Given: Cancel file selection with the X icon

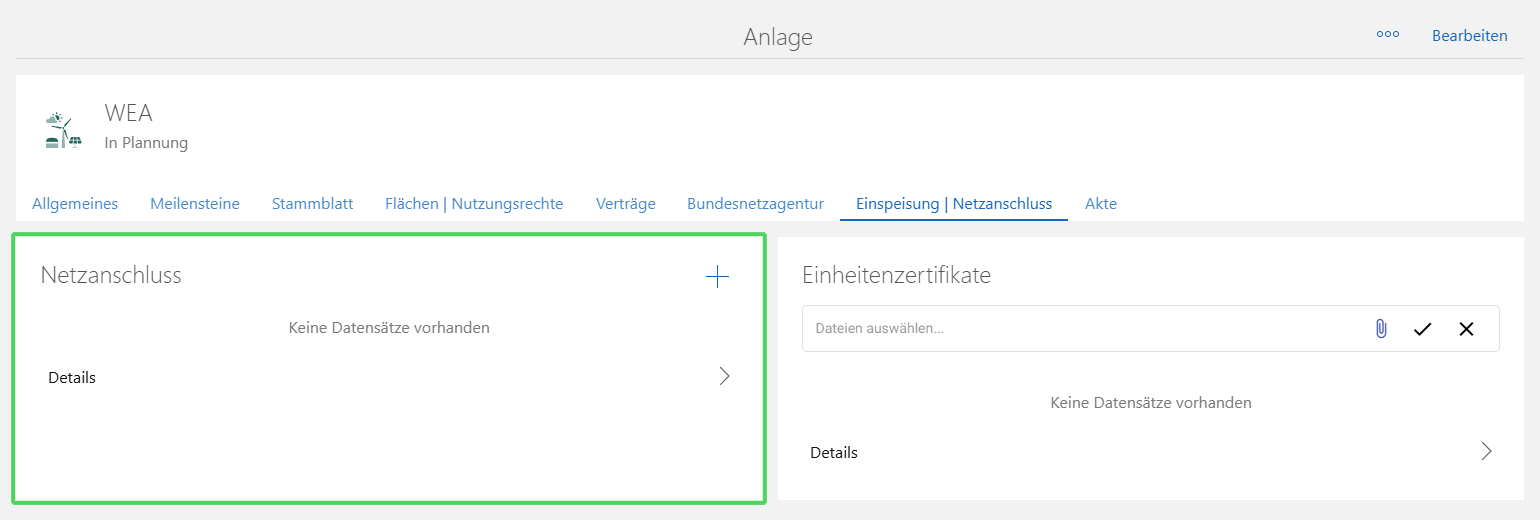Looking at the screenshot, I should 1466,328.
